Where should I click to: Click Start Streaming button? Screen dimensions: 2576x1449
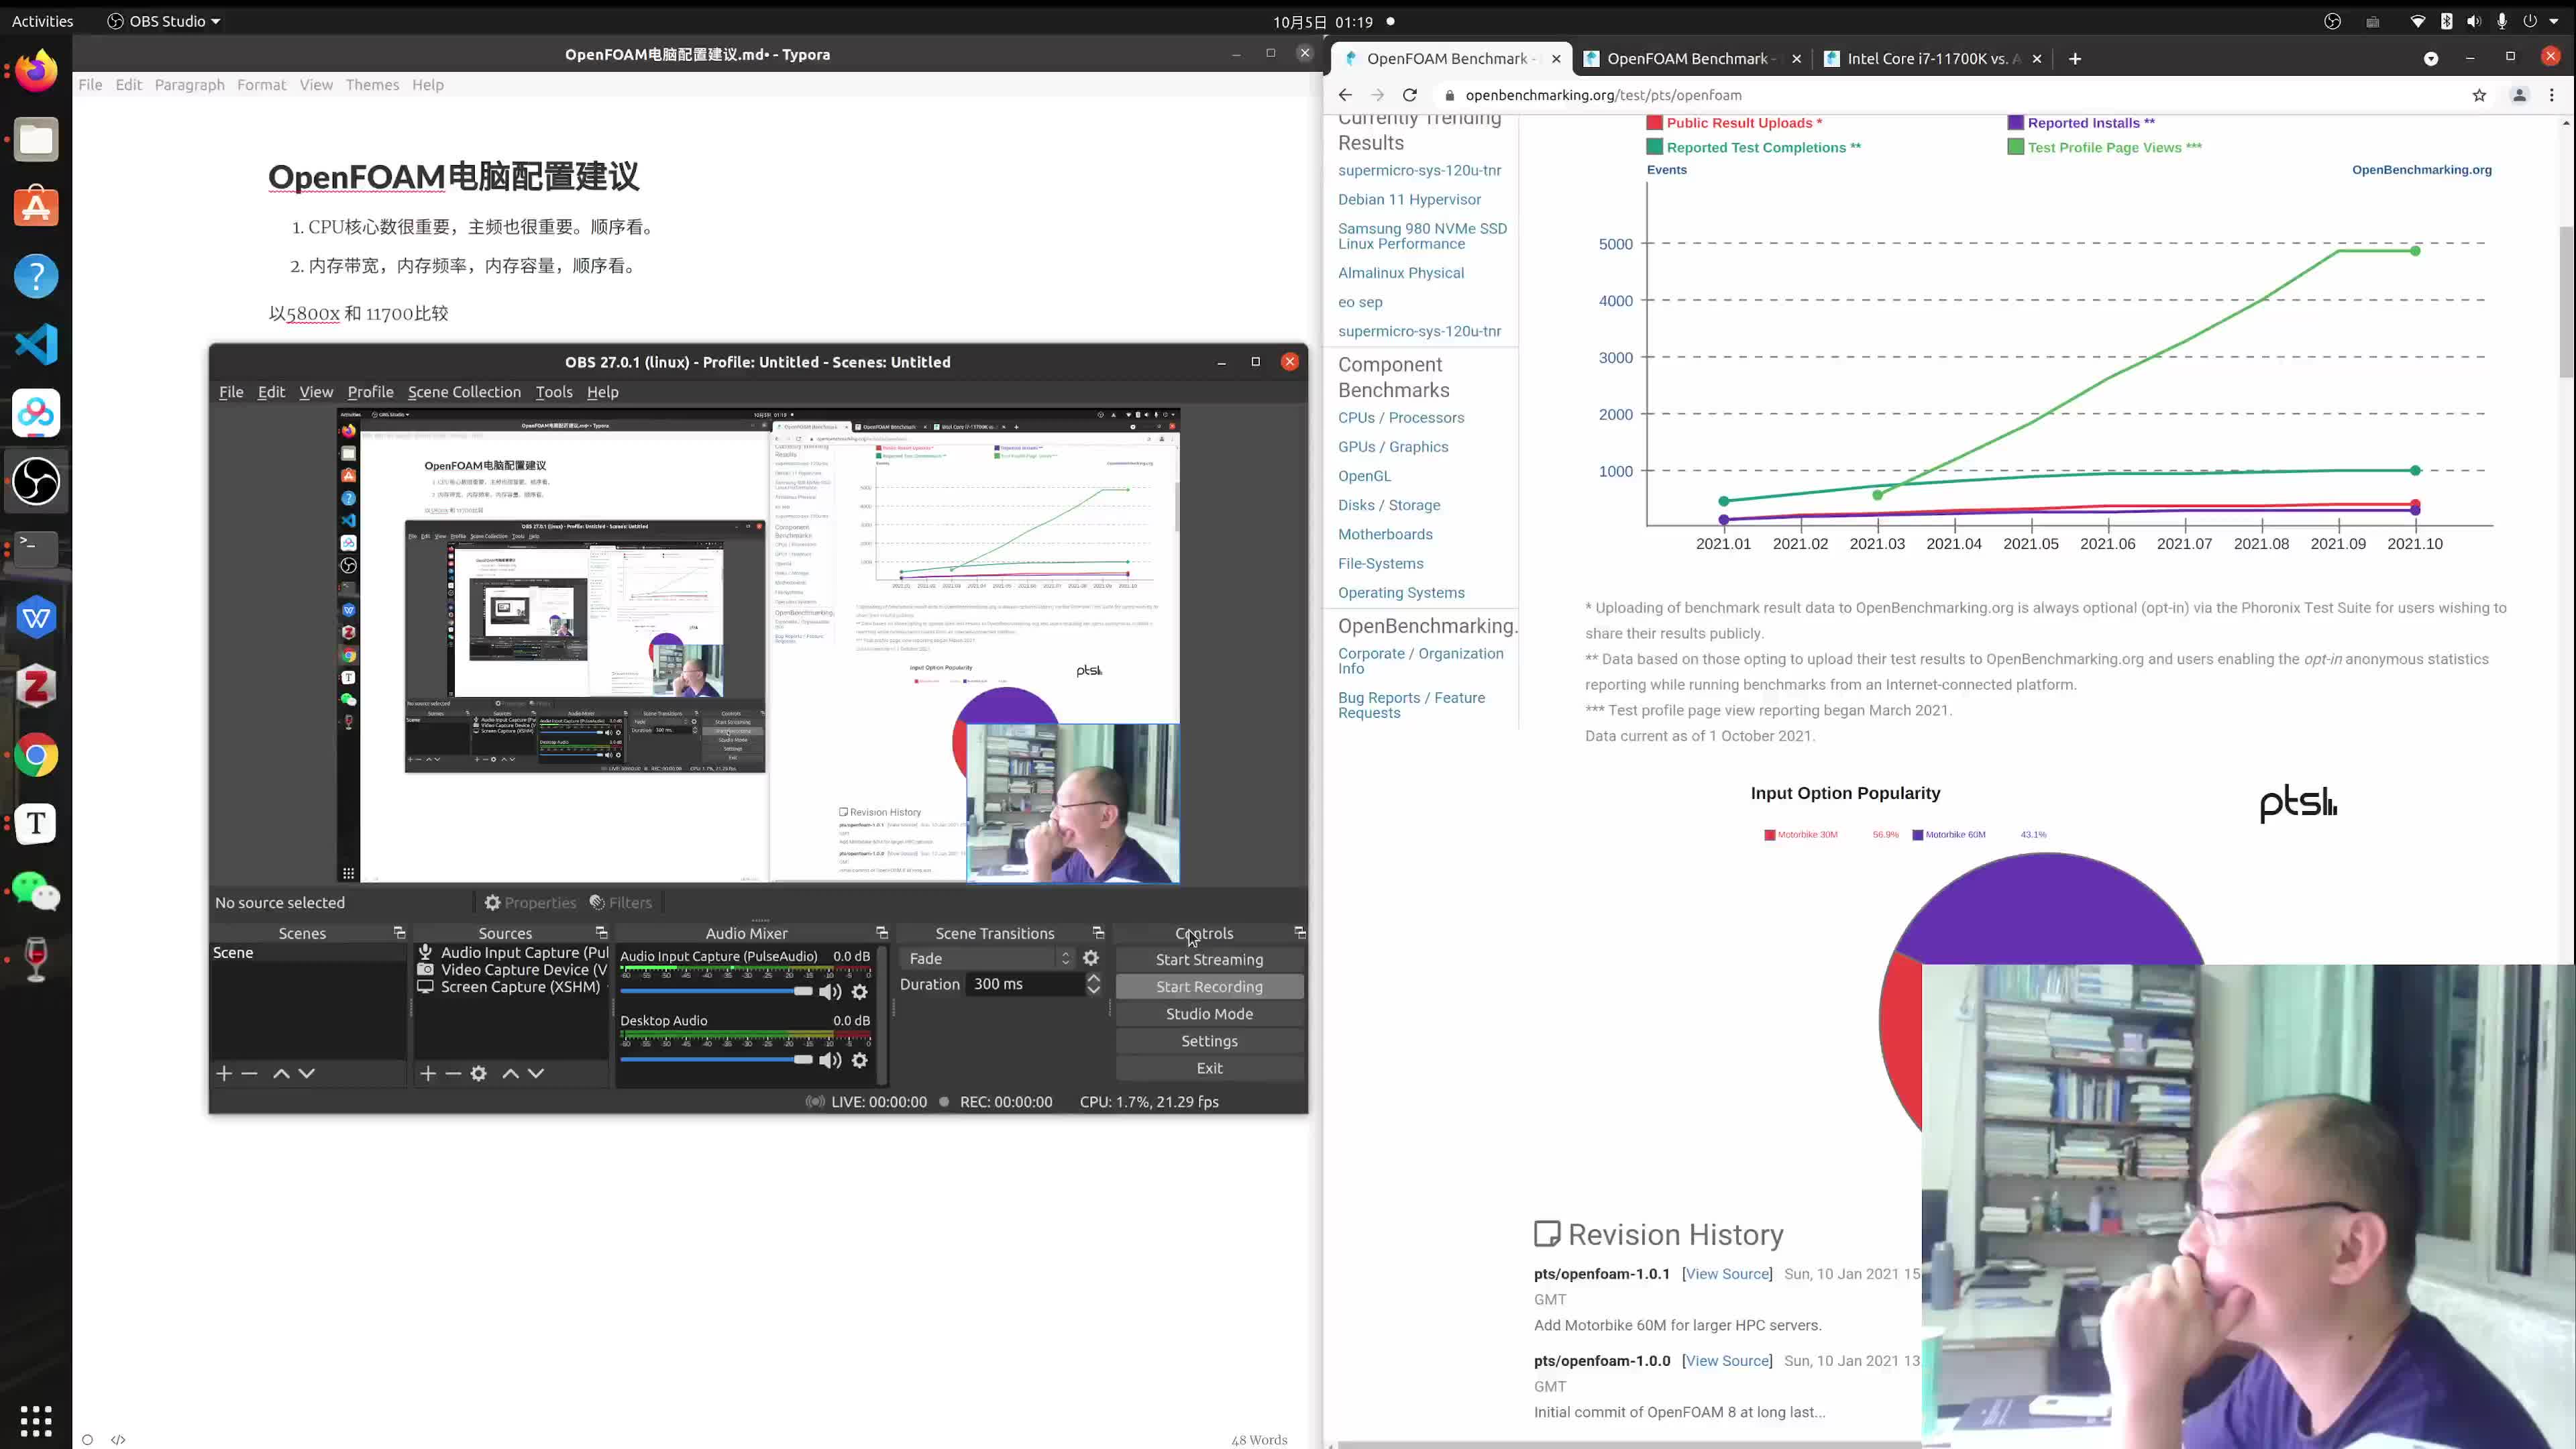pyautogui.click(x=1209, y=960)
